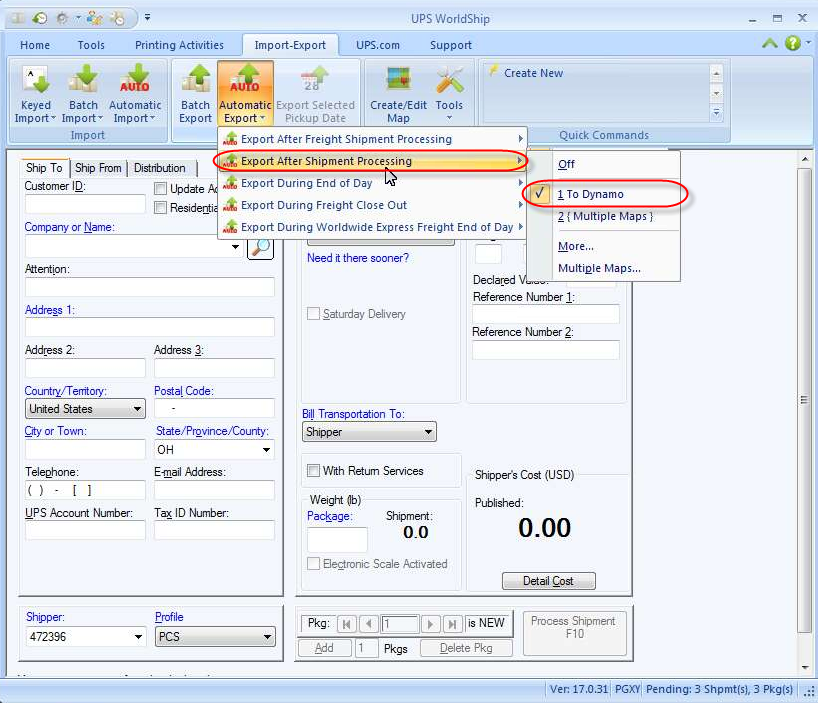Enable With Return Services checkbox
818x703 pixels.
coord(313,470)
